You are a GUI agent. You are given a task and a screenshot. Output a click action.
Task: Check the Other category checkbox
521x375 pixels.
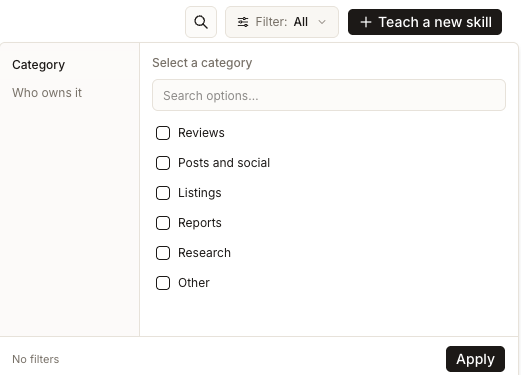(x=163, y=283)
